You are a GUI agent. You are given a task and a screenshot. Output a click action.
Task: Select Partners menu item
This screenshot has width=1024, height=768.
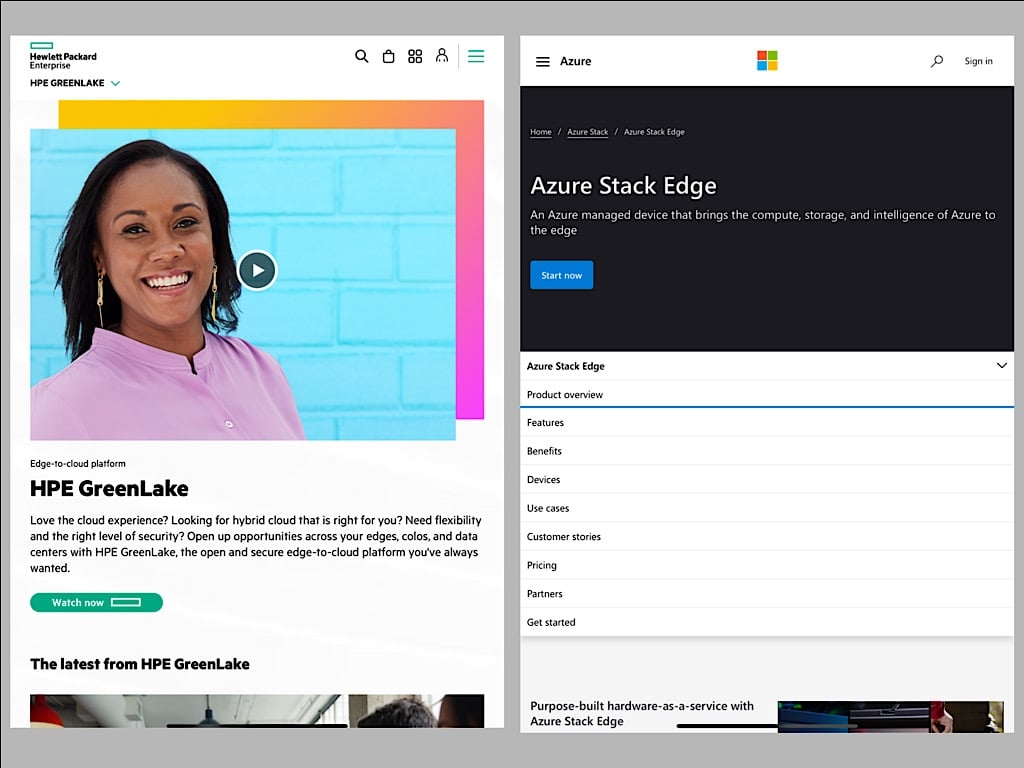click(x=767, y=594)
